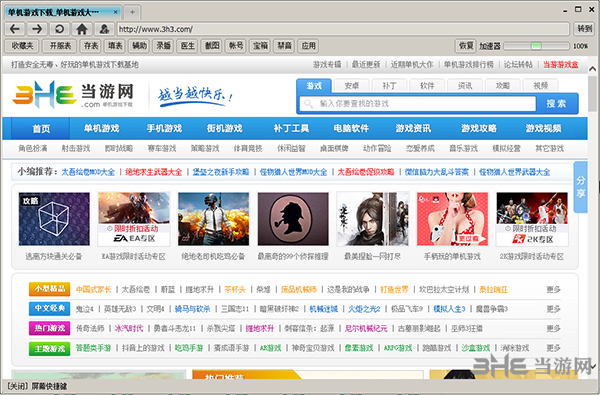Click the red 当游游戏盒 link
Viewport: 600px width, 395px height.
click(561, 65)
